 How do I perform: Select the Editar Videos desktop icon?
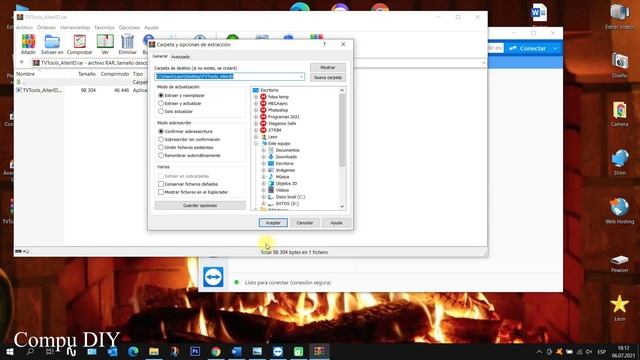pos(620,16)
